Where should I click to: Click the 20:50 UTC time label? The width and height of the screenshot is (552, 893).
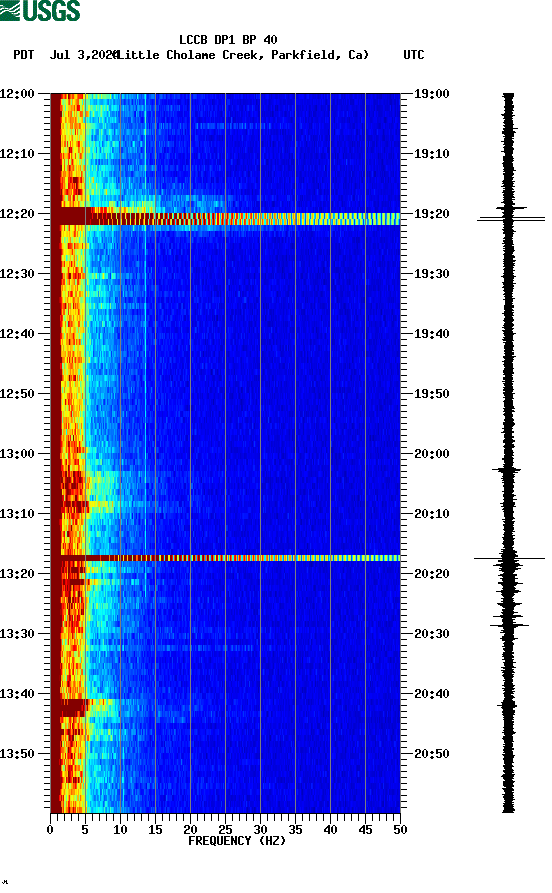432,754
